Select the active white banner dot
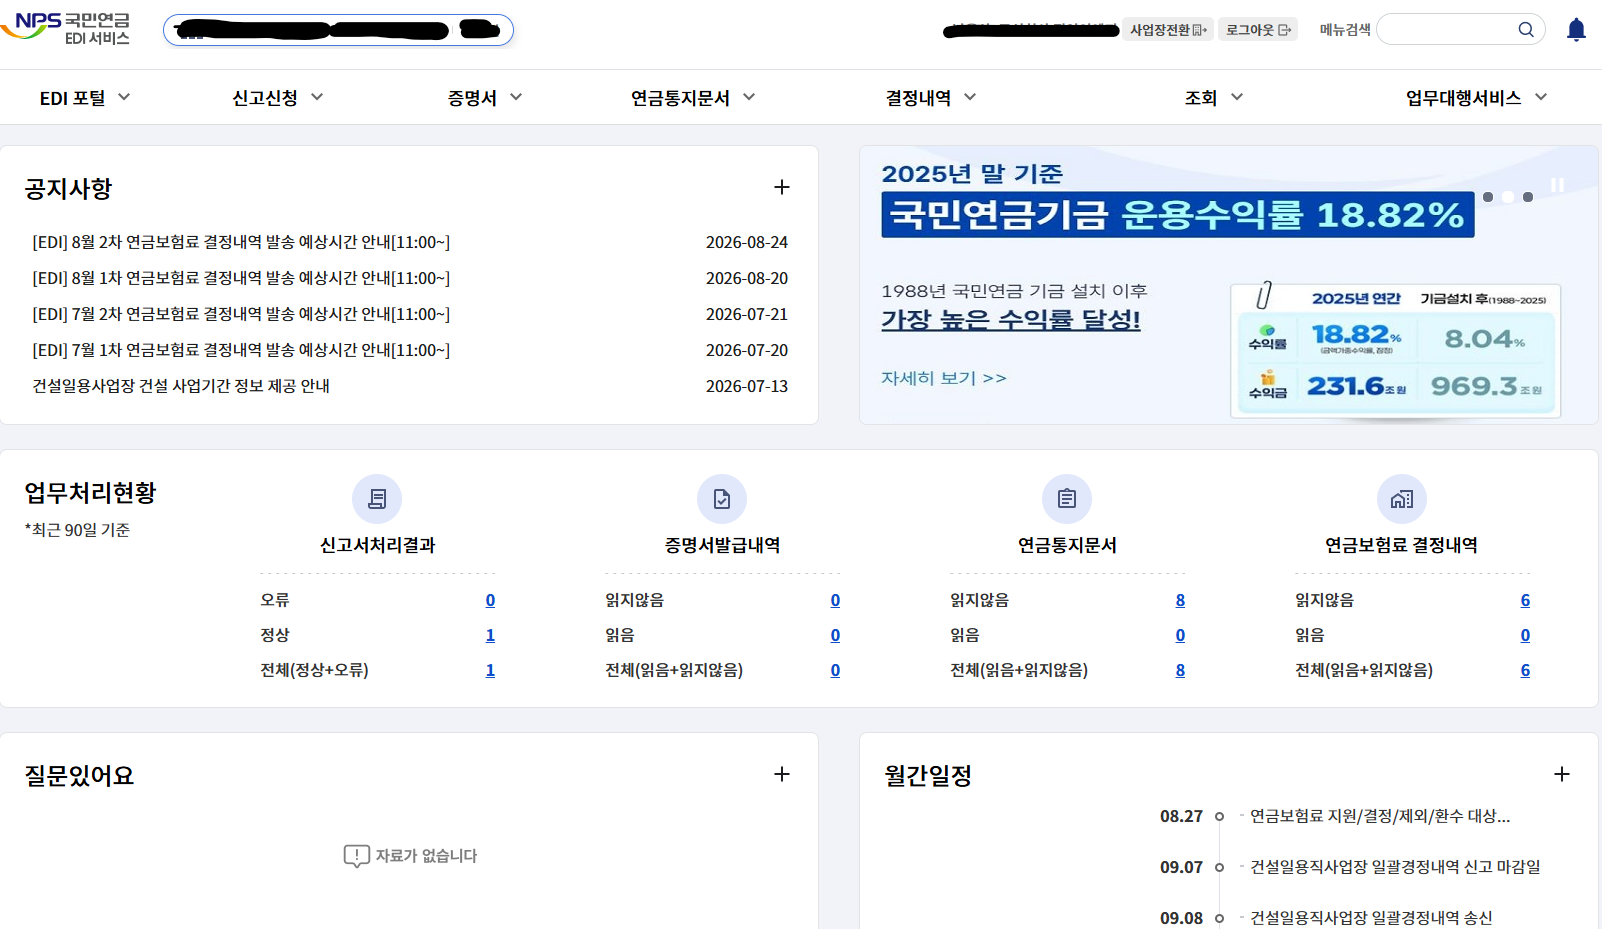The image size is (1602, 929). [1508, 197]
